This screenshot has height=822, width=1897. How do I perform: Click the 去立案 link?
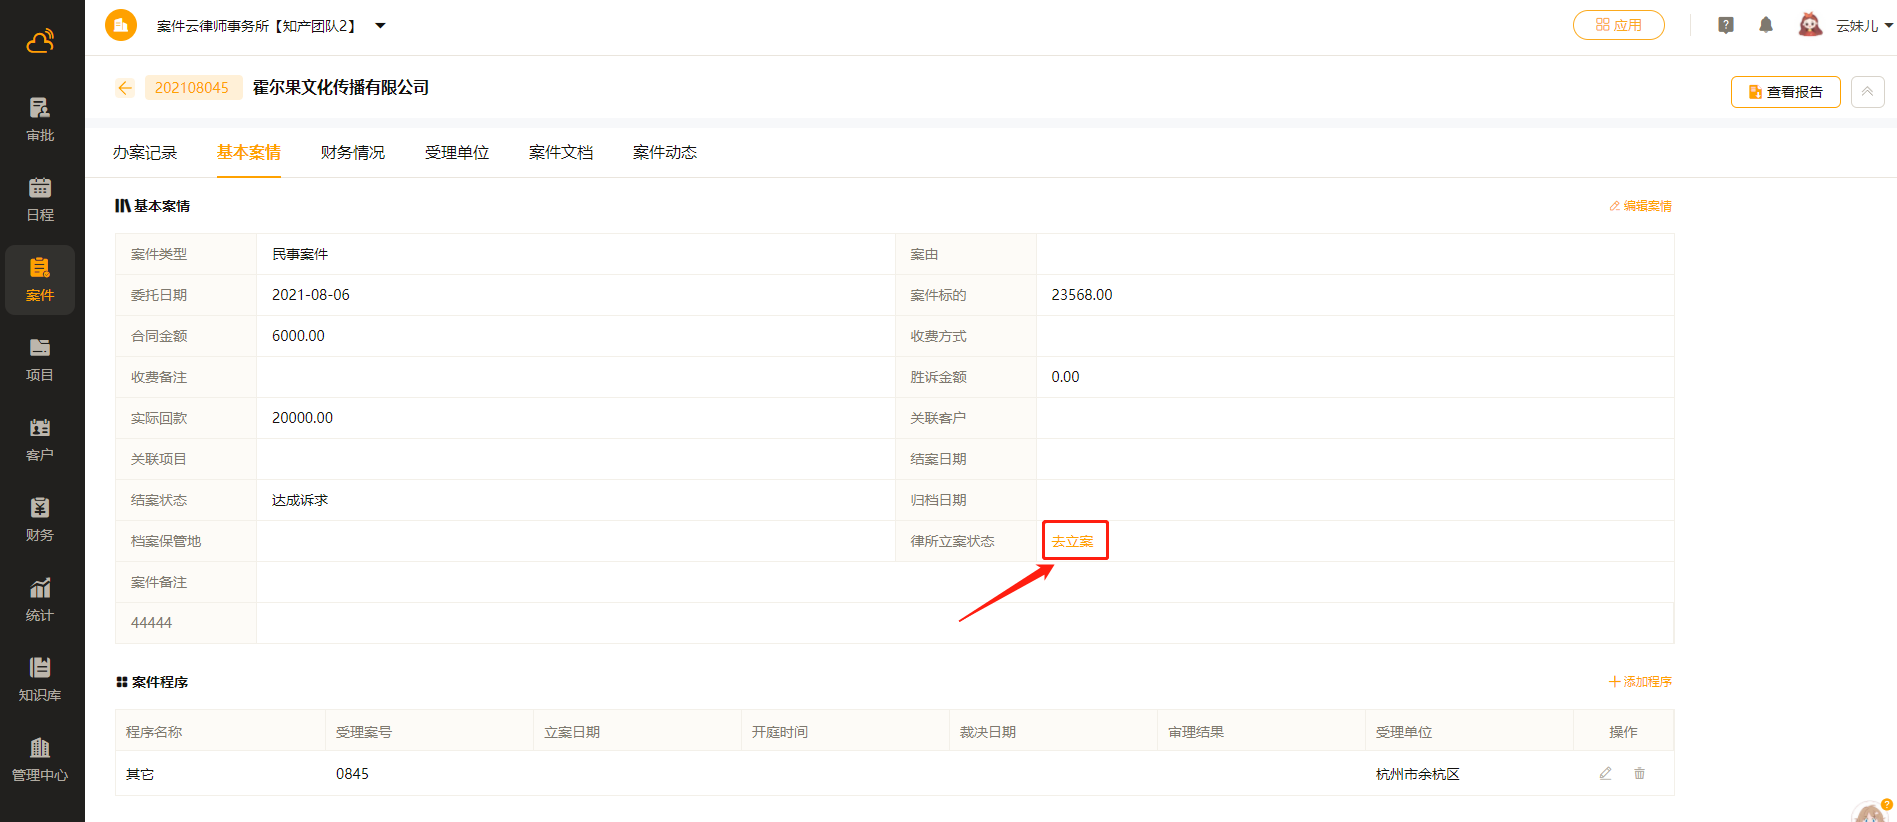click(1072, 541)
